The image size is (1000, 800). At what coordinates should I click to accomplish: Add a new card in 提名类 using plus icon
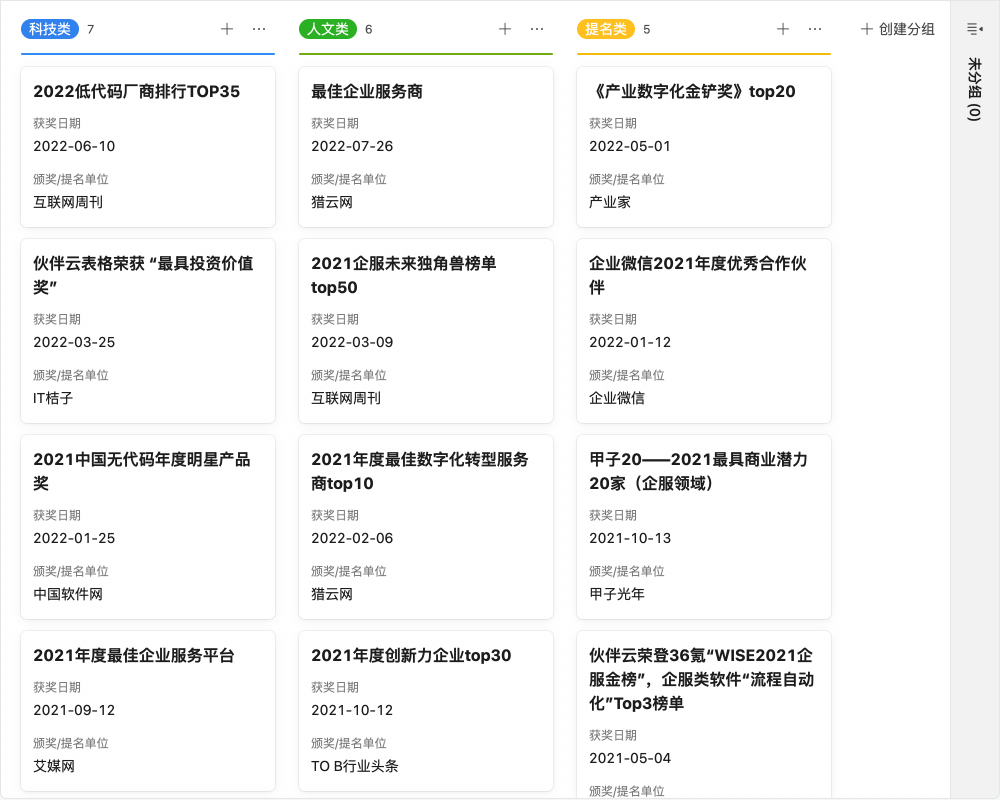(x=783, y=29)
